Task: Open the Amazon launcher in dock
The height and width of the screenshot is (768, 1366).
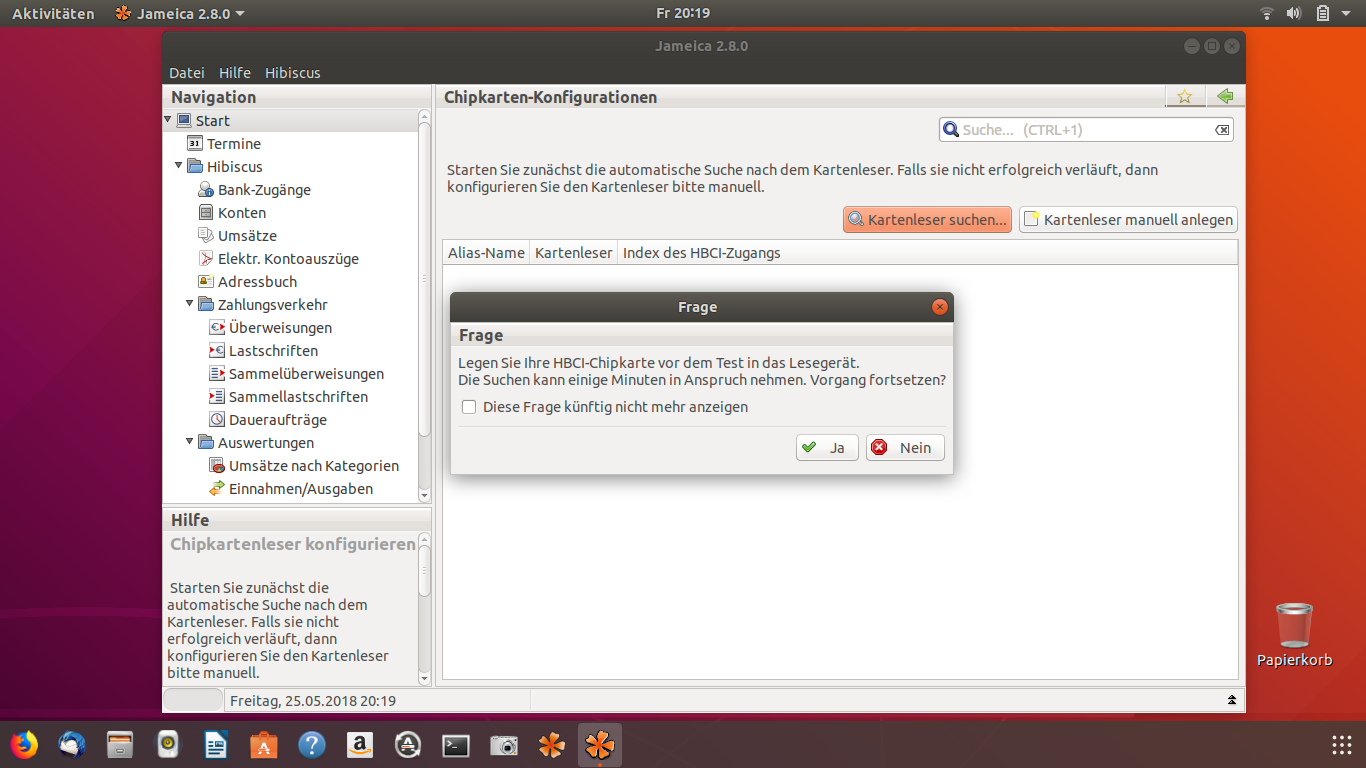Action: click(360, 745)
